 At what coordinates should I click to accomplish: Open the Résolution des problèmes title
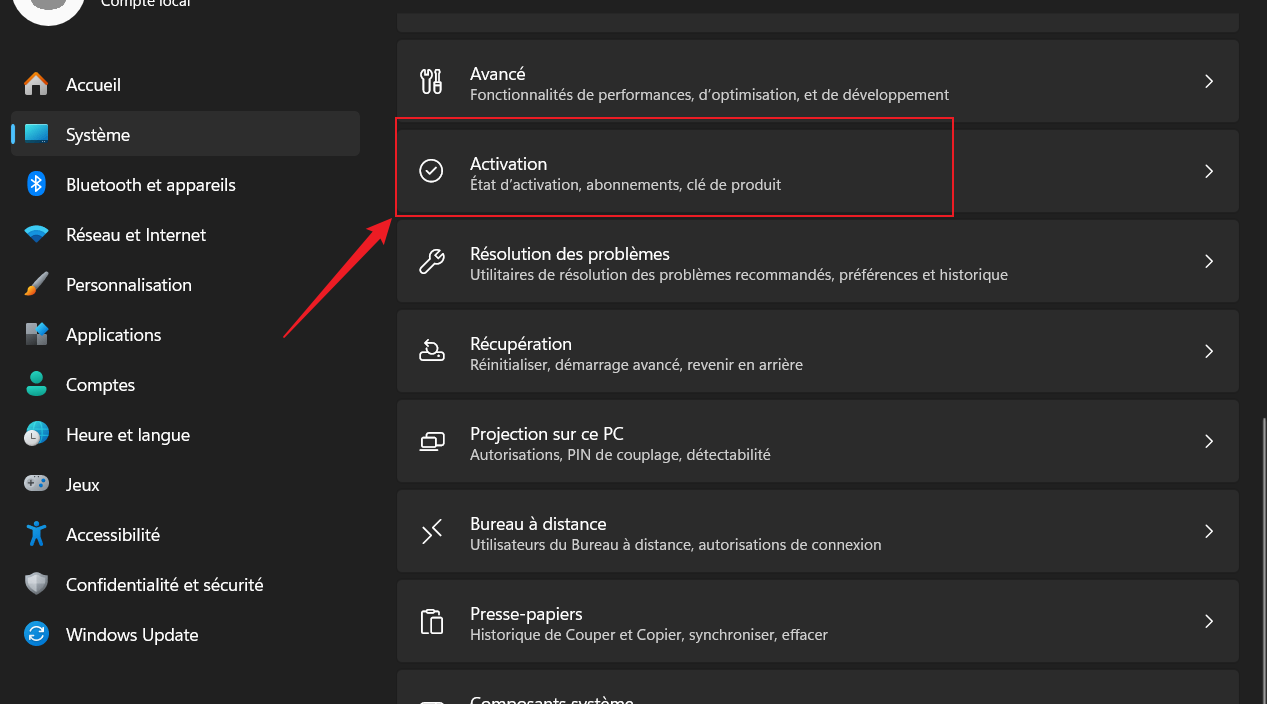tap(570, 254)
